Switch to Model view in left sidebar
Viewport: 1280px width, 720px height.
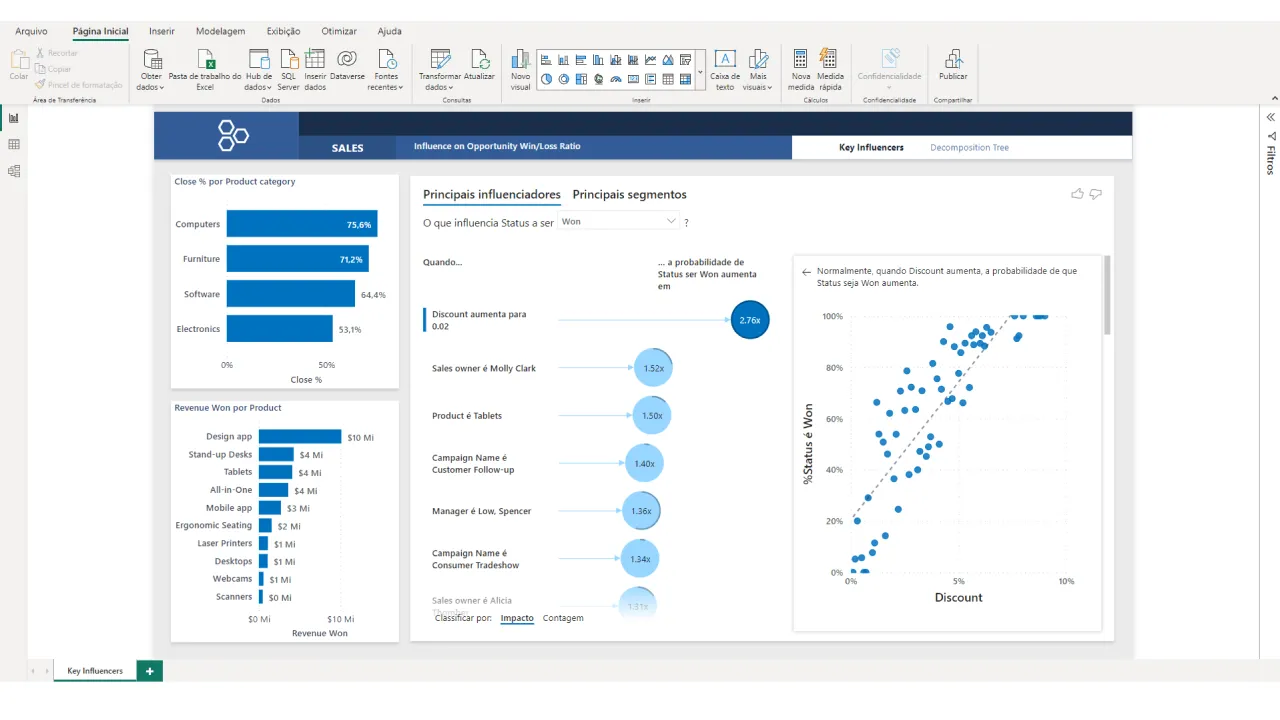tap(14, 171)
